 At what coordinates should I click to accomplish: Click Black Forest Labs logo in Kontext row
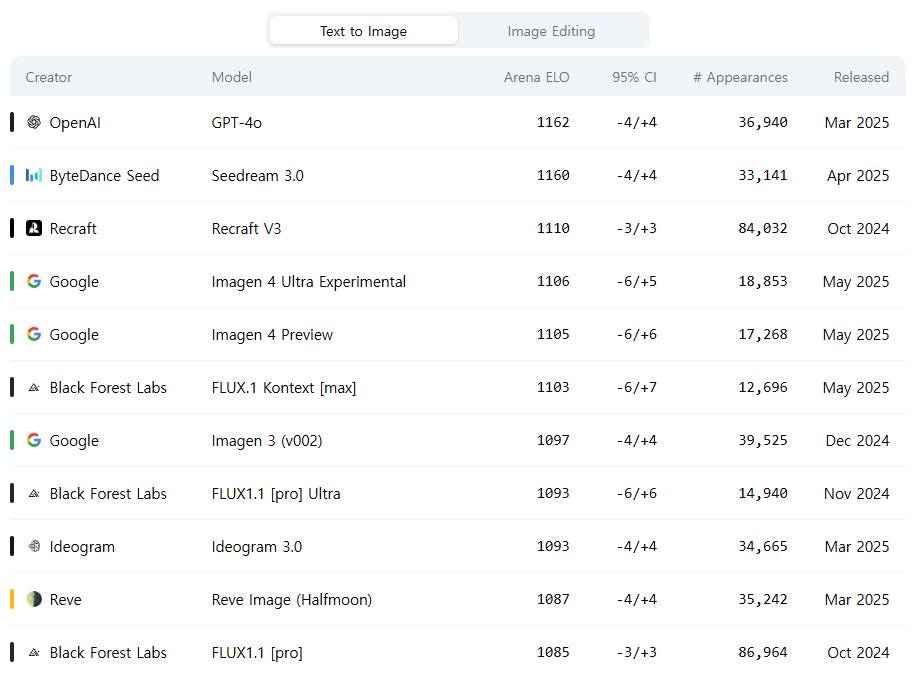point(34,387)
